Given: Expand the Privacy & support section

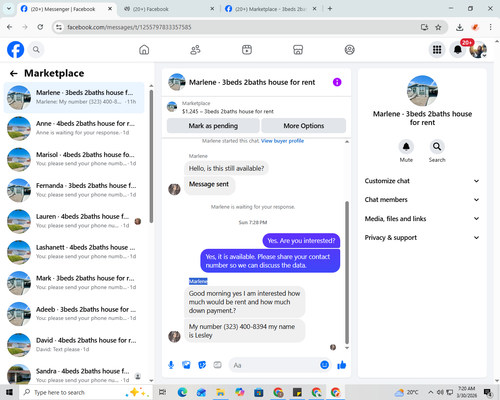Looking at the screenshot, I should click(x=422, y=238).
